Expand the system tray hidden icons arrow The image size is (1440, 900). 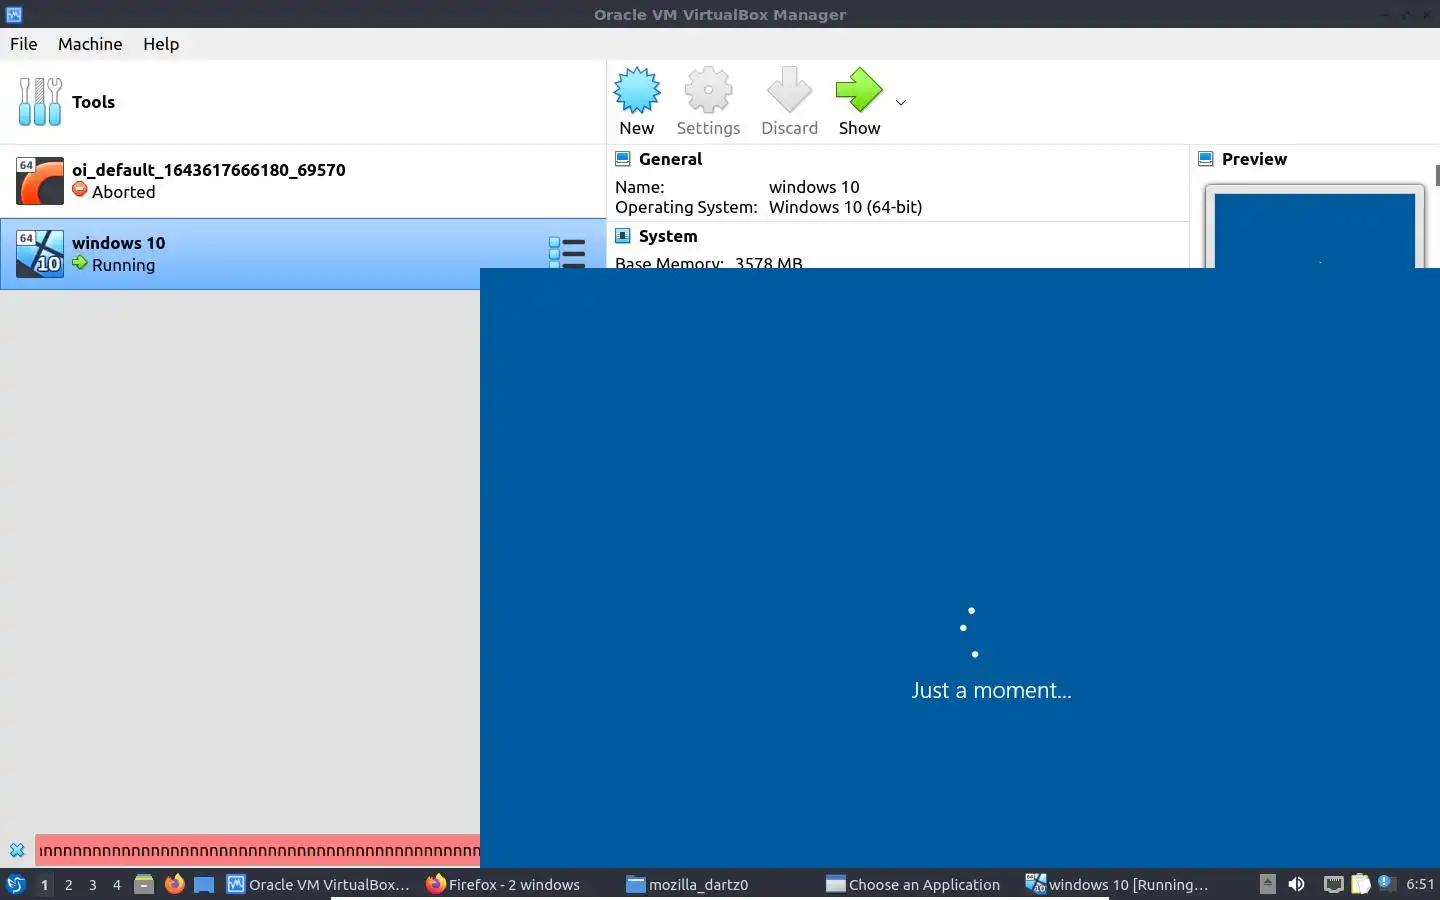[x=1267, y=884]
